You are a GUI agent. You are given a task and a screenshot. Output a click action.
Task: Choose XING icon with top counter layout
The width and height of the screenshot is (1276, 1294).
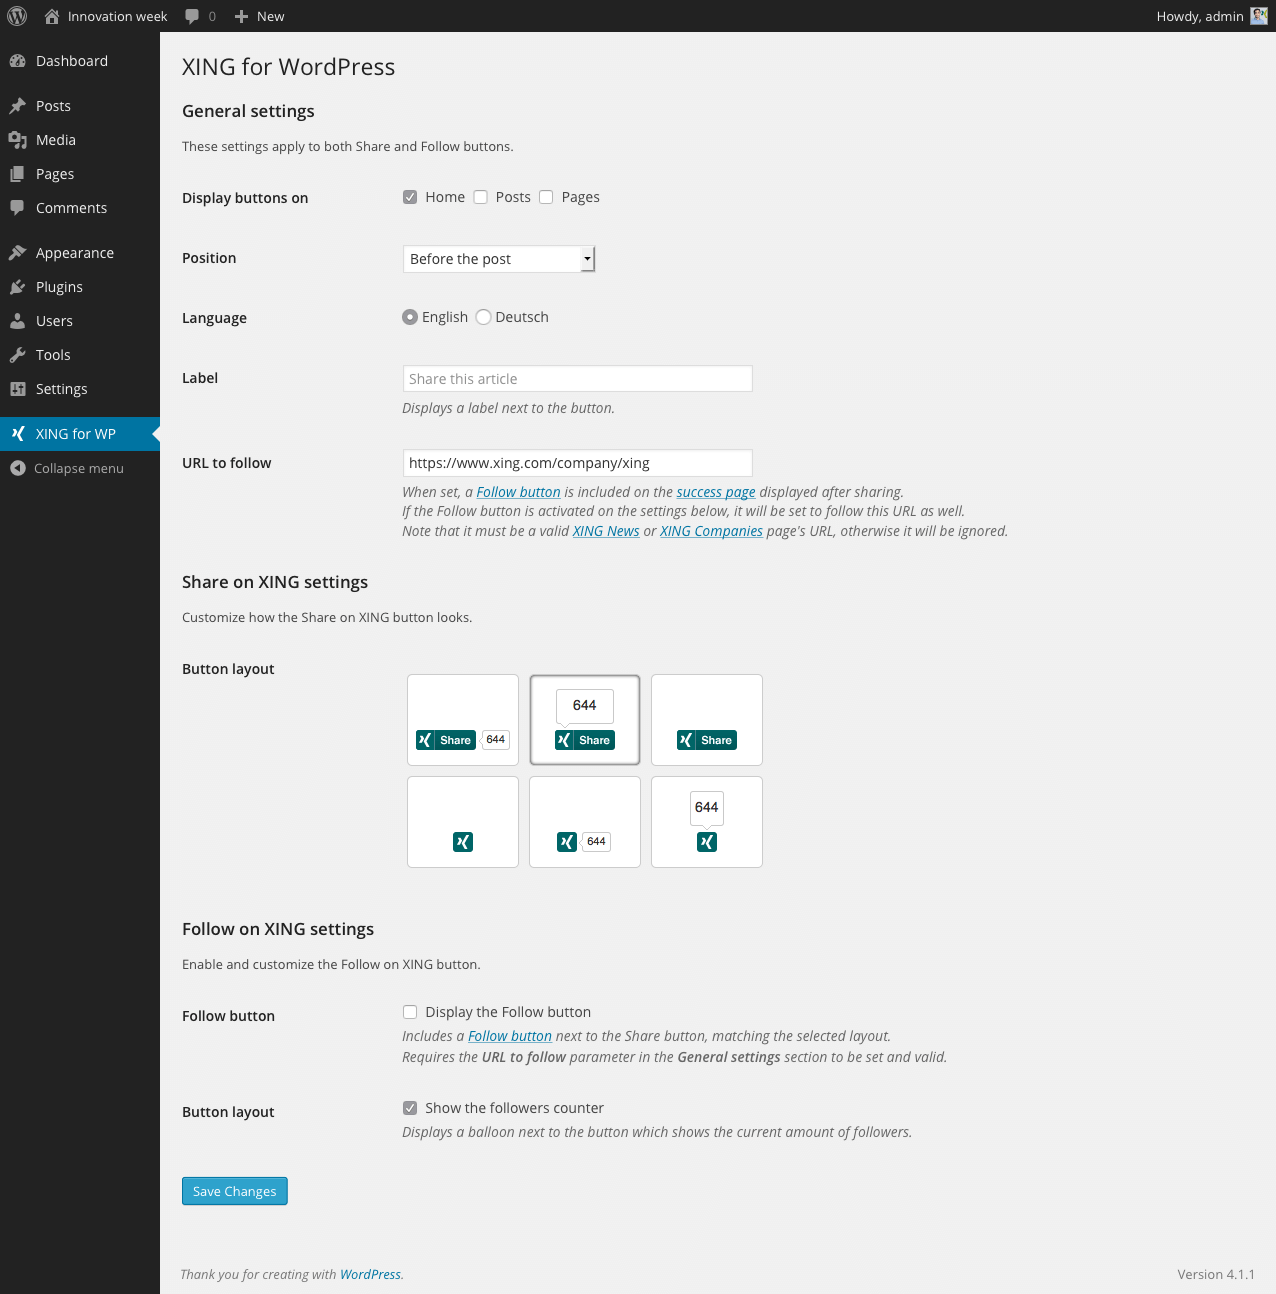[x=707, y=822]
